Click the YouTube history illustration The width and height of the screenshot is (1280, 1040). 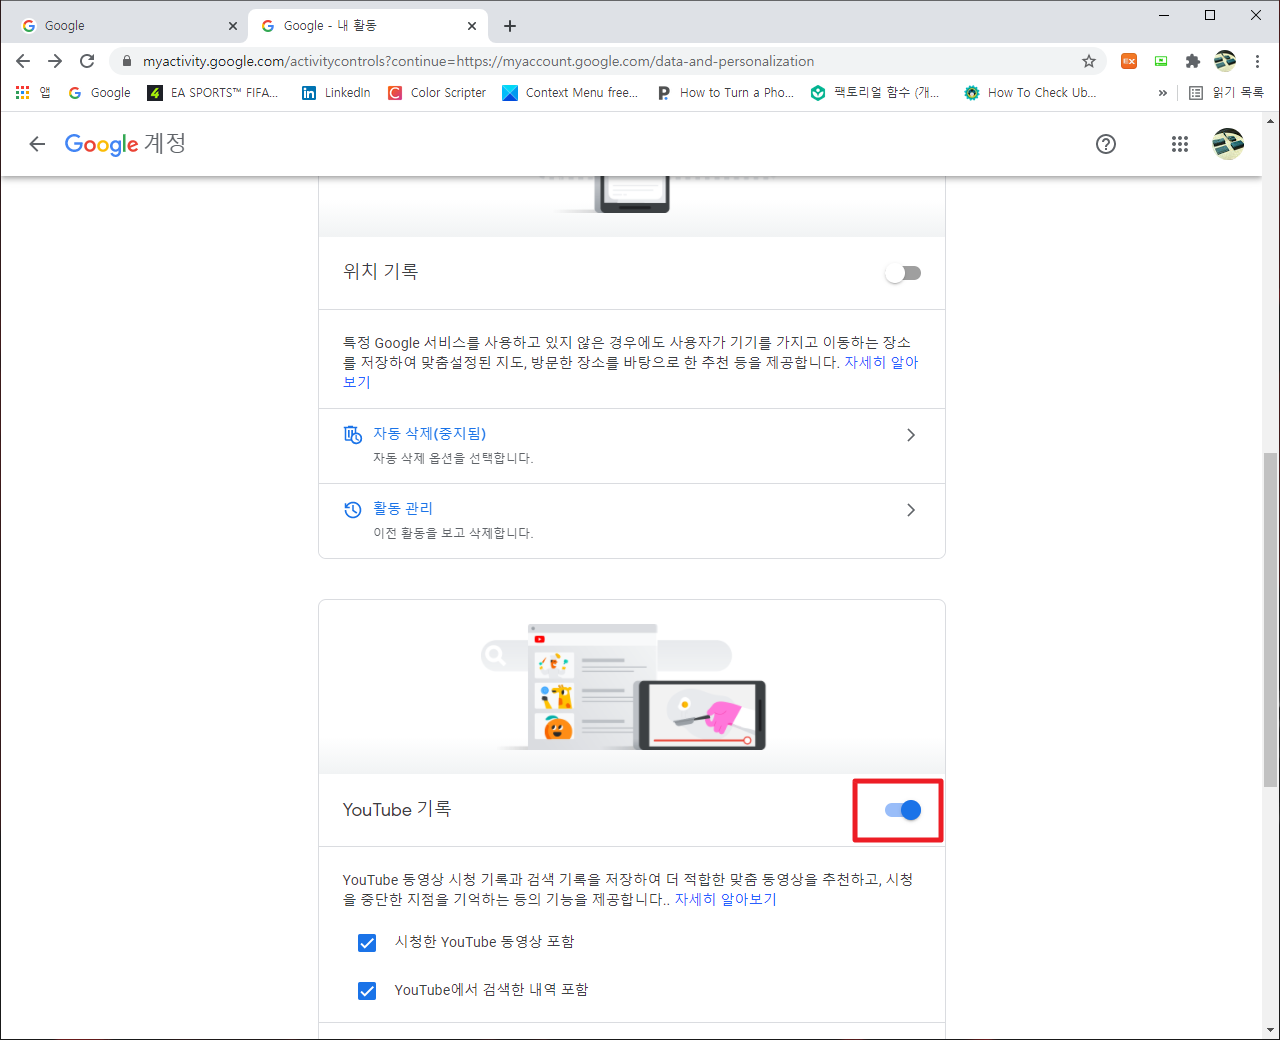(631, 686)
